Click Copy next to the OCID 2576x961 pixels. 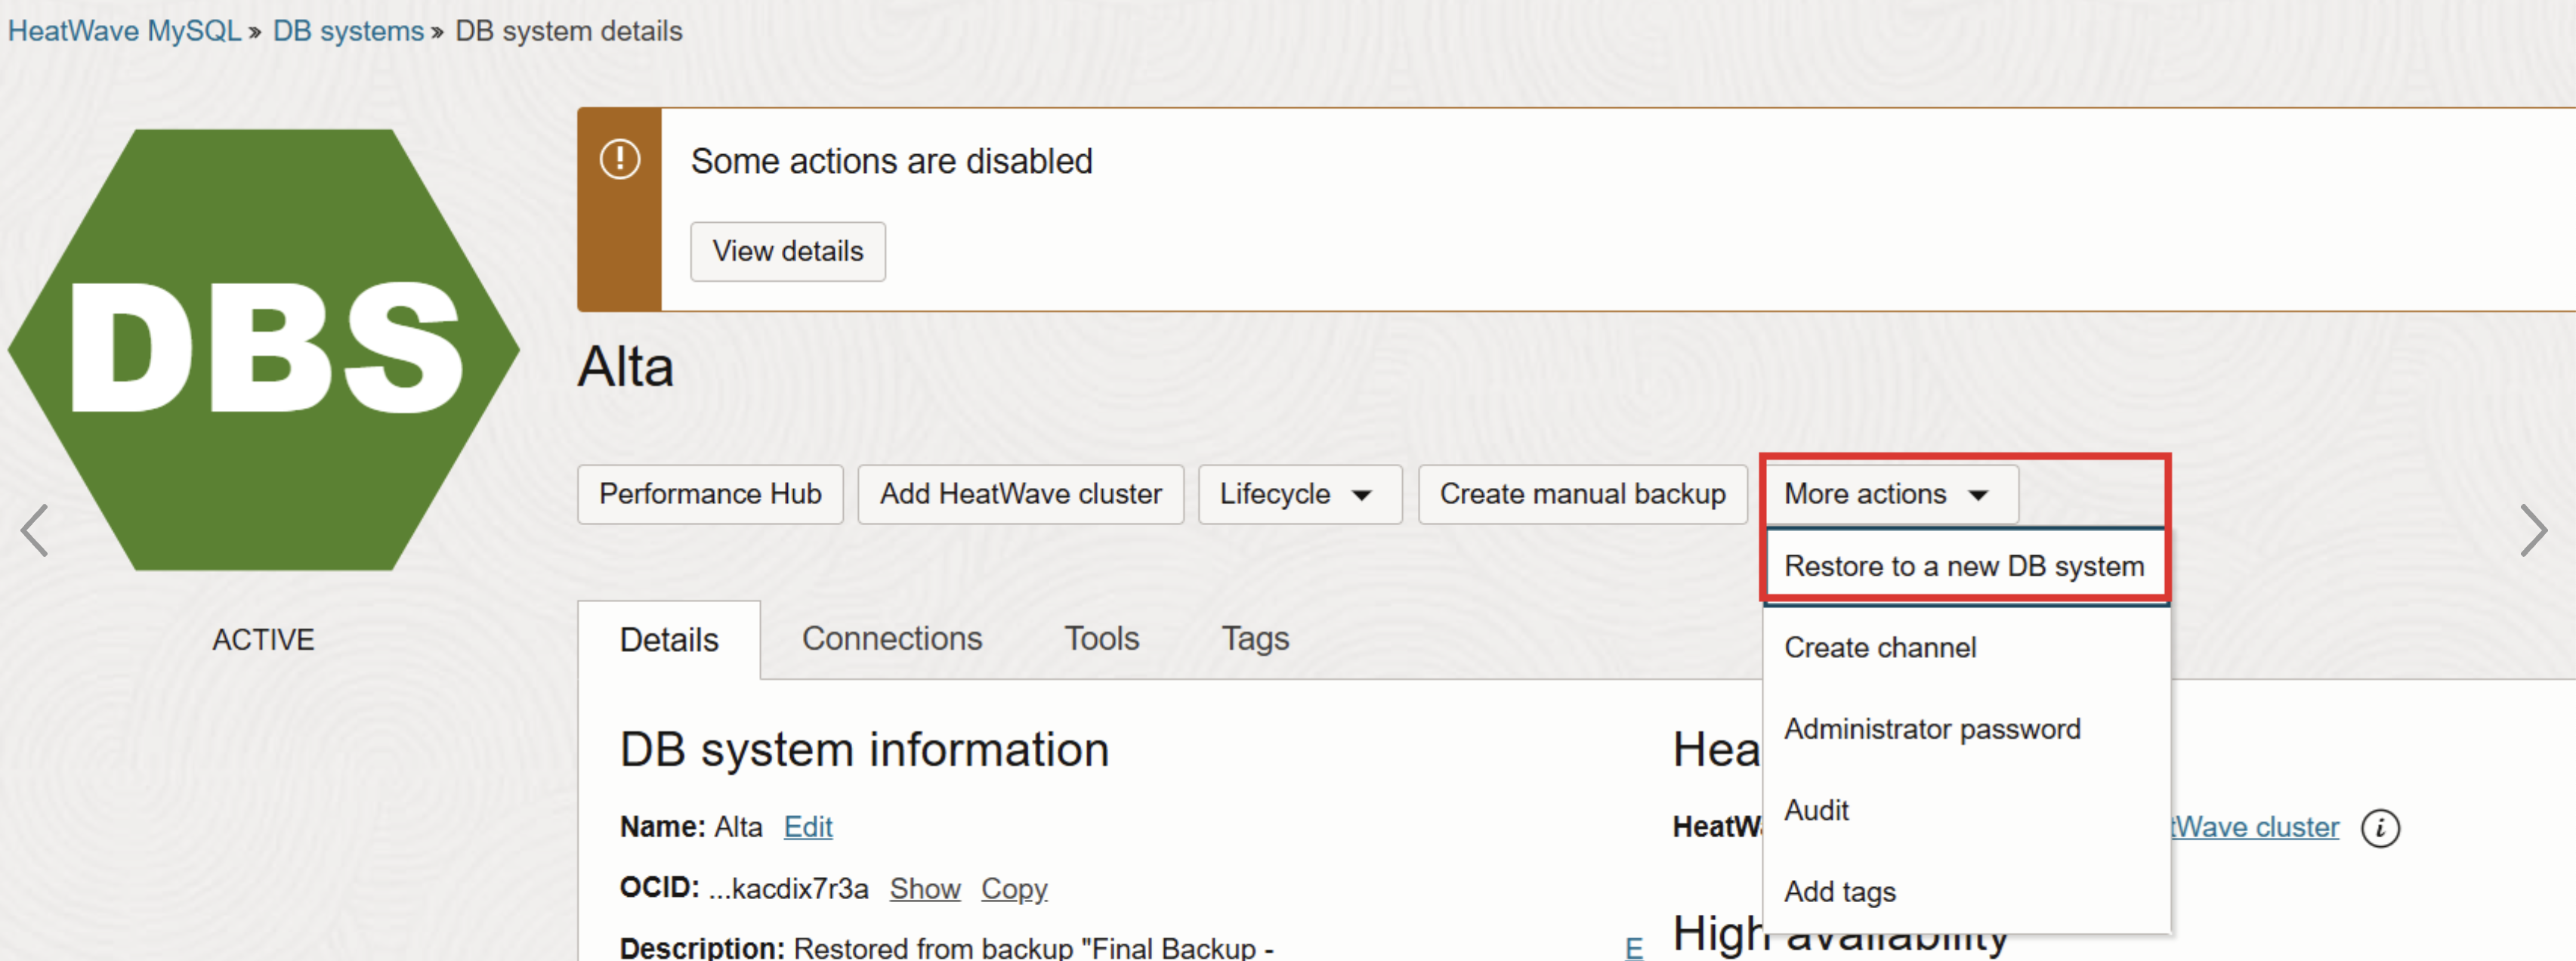(x=1014, y=889)
